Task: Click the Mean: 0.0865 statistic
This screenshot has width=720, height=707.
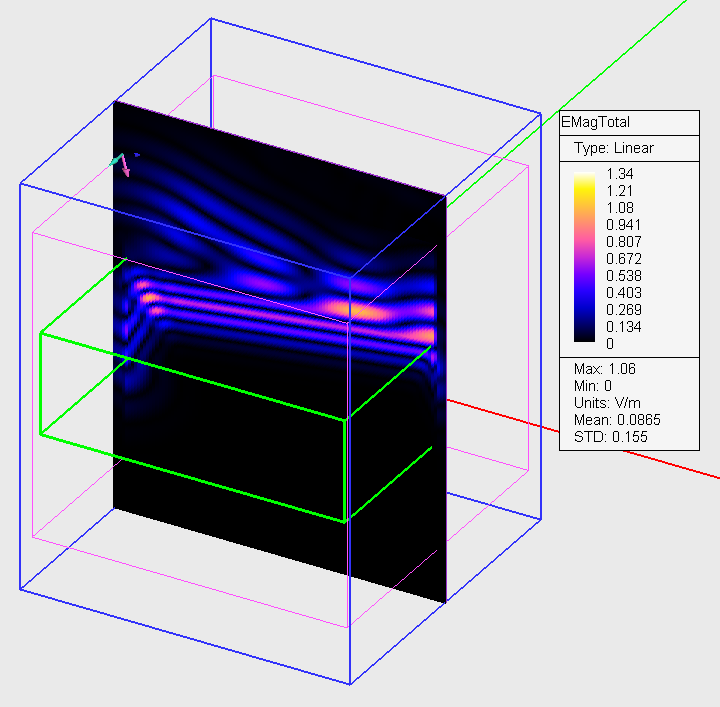Action: (617, 419)
